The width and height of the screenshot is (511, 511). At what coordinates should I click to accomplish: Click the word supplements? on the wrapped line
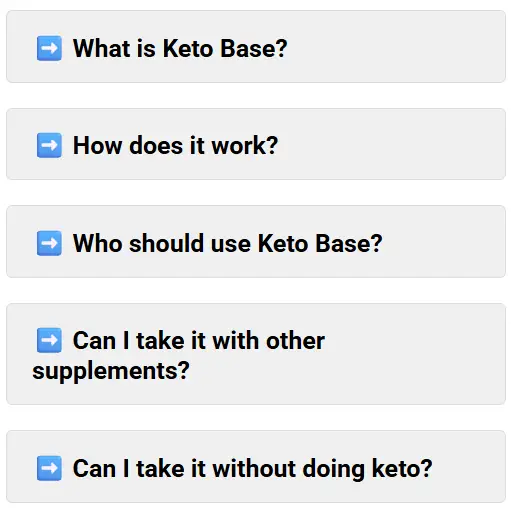[111, 372]
